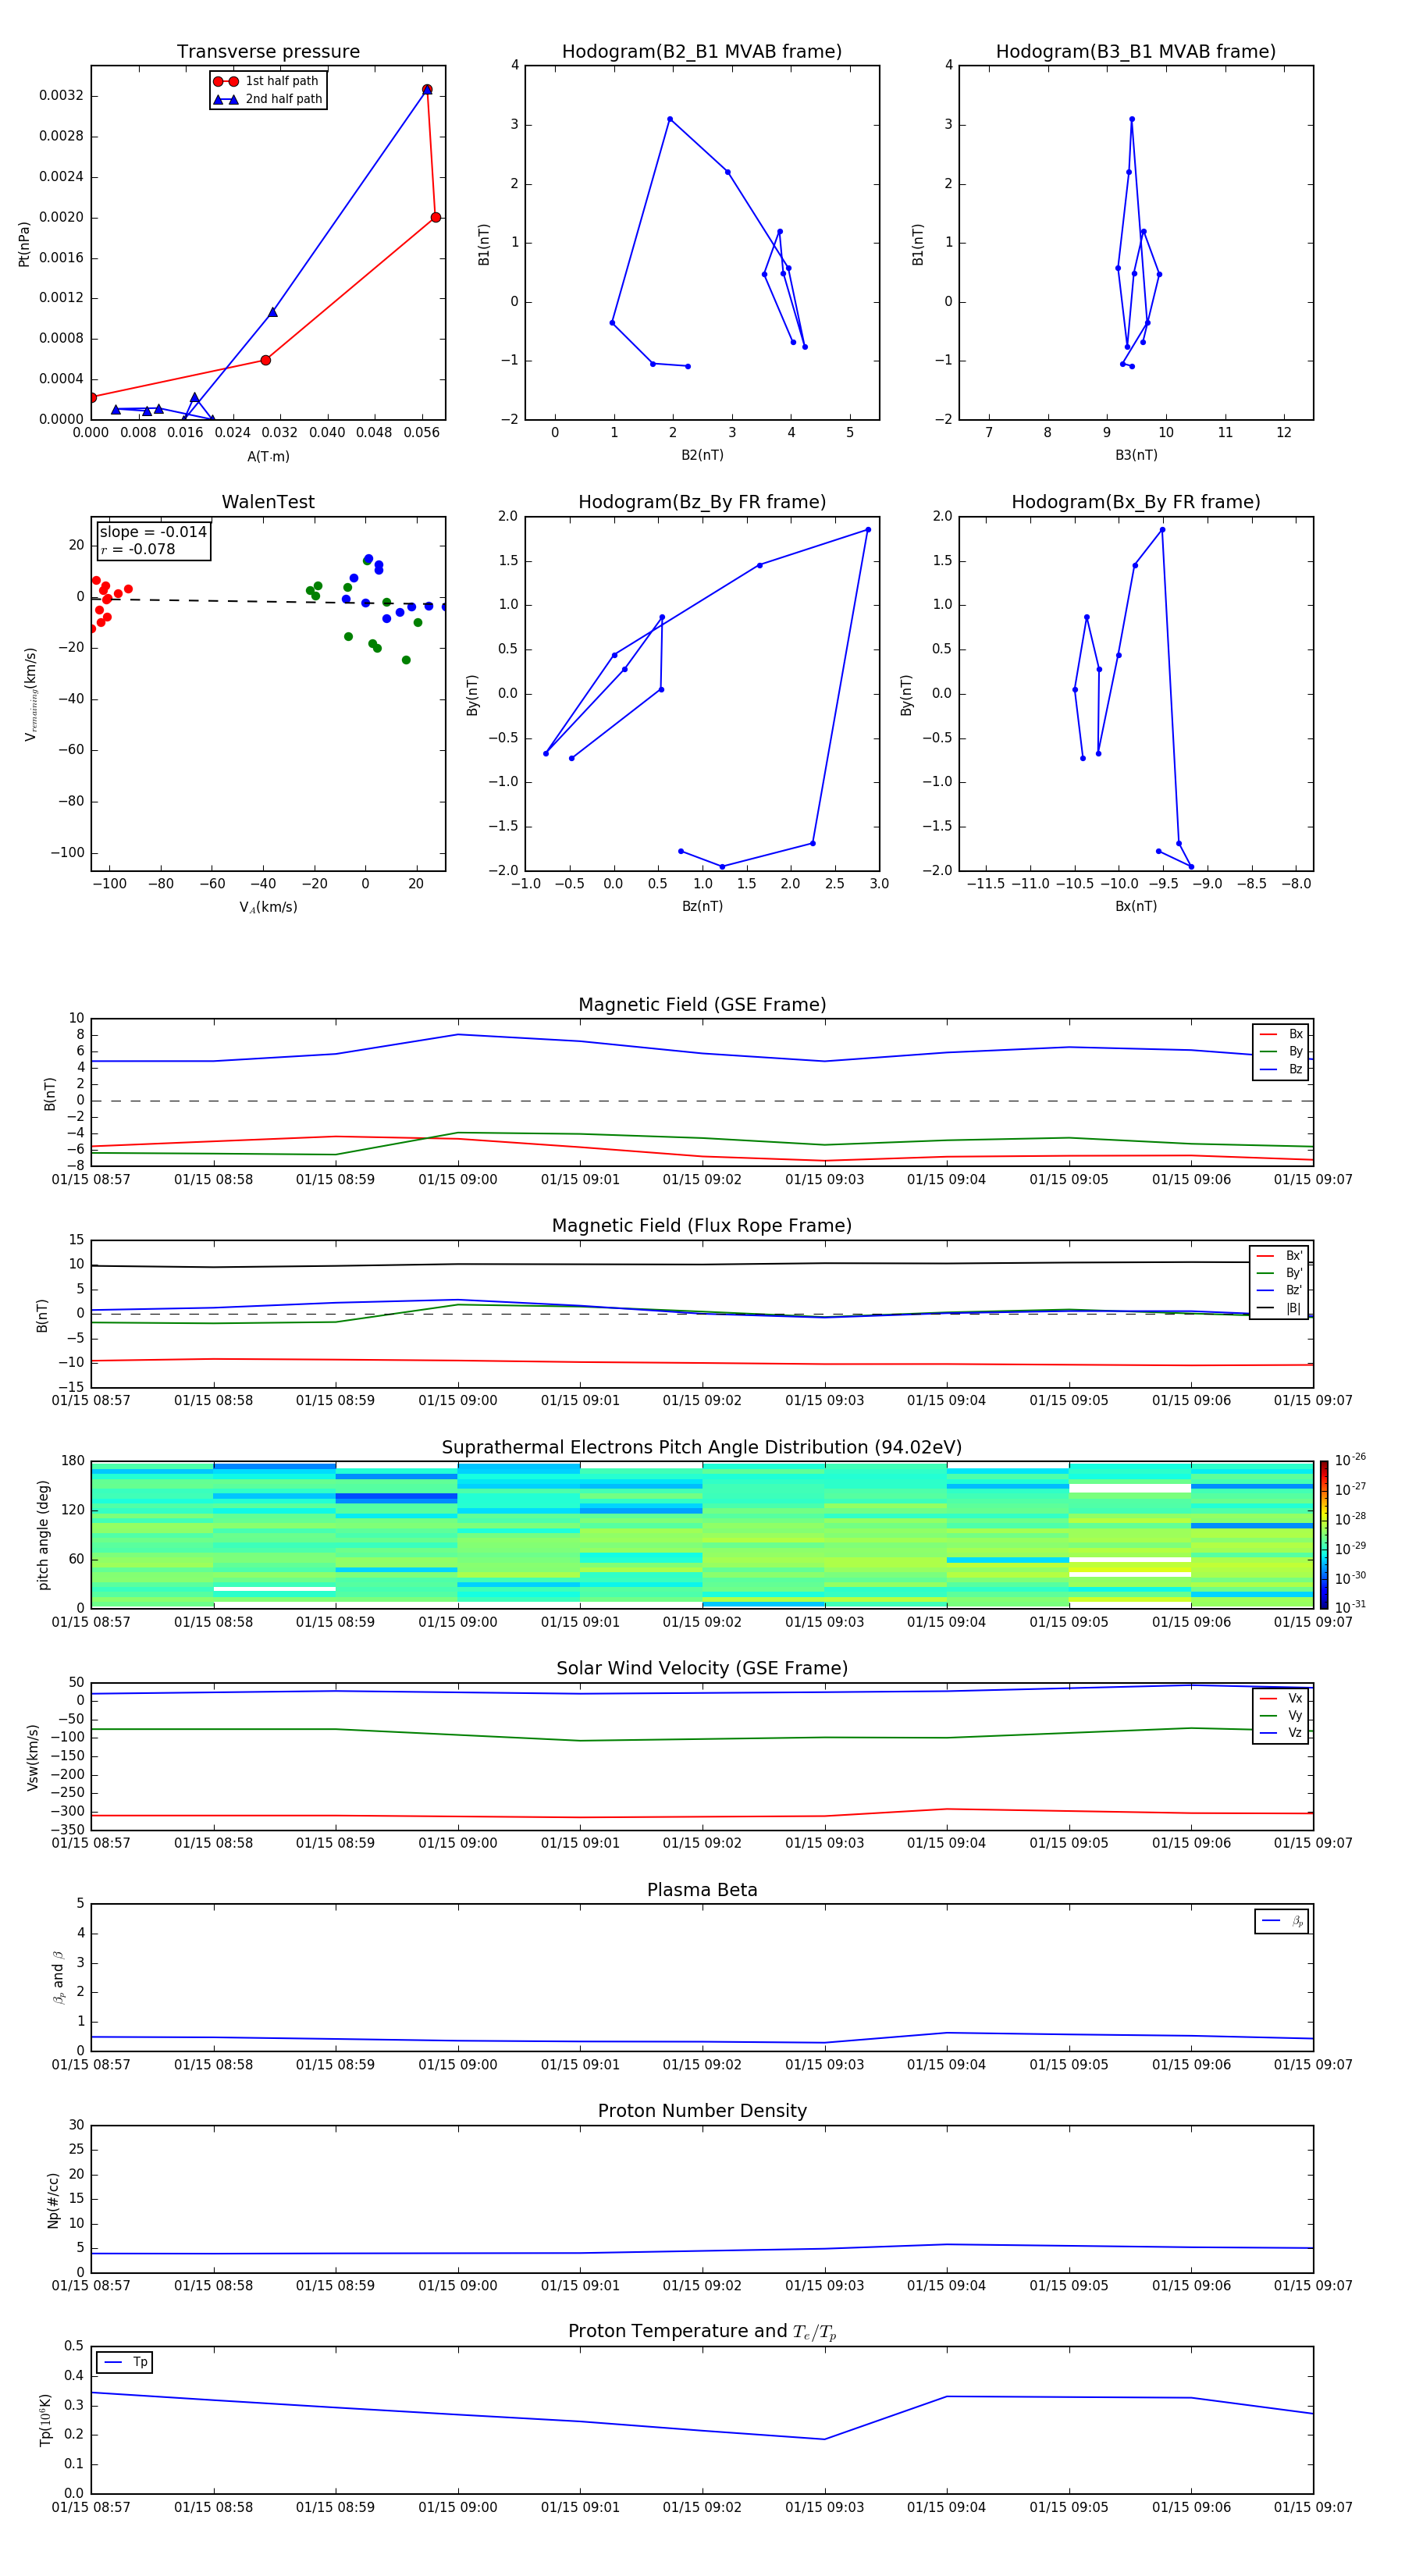Click 'Magnetic Field (Flux Rope Frame)' title
Screen dimensions: 1405x2576
pos(702,1226)
